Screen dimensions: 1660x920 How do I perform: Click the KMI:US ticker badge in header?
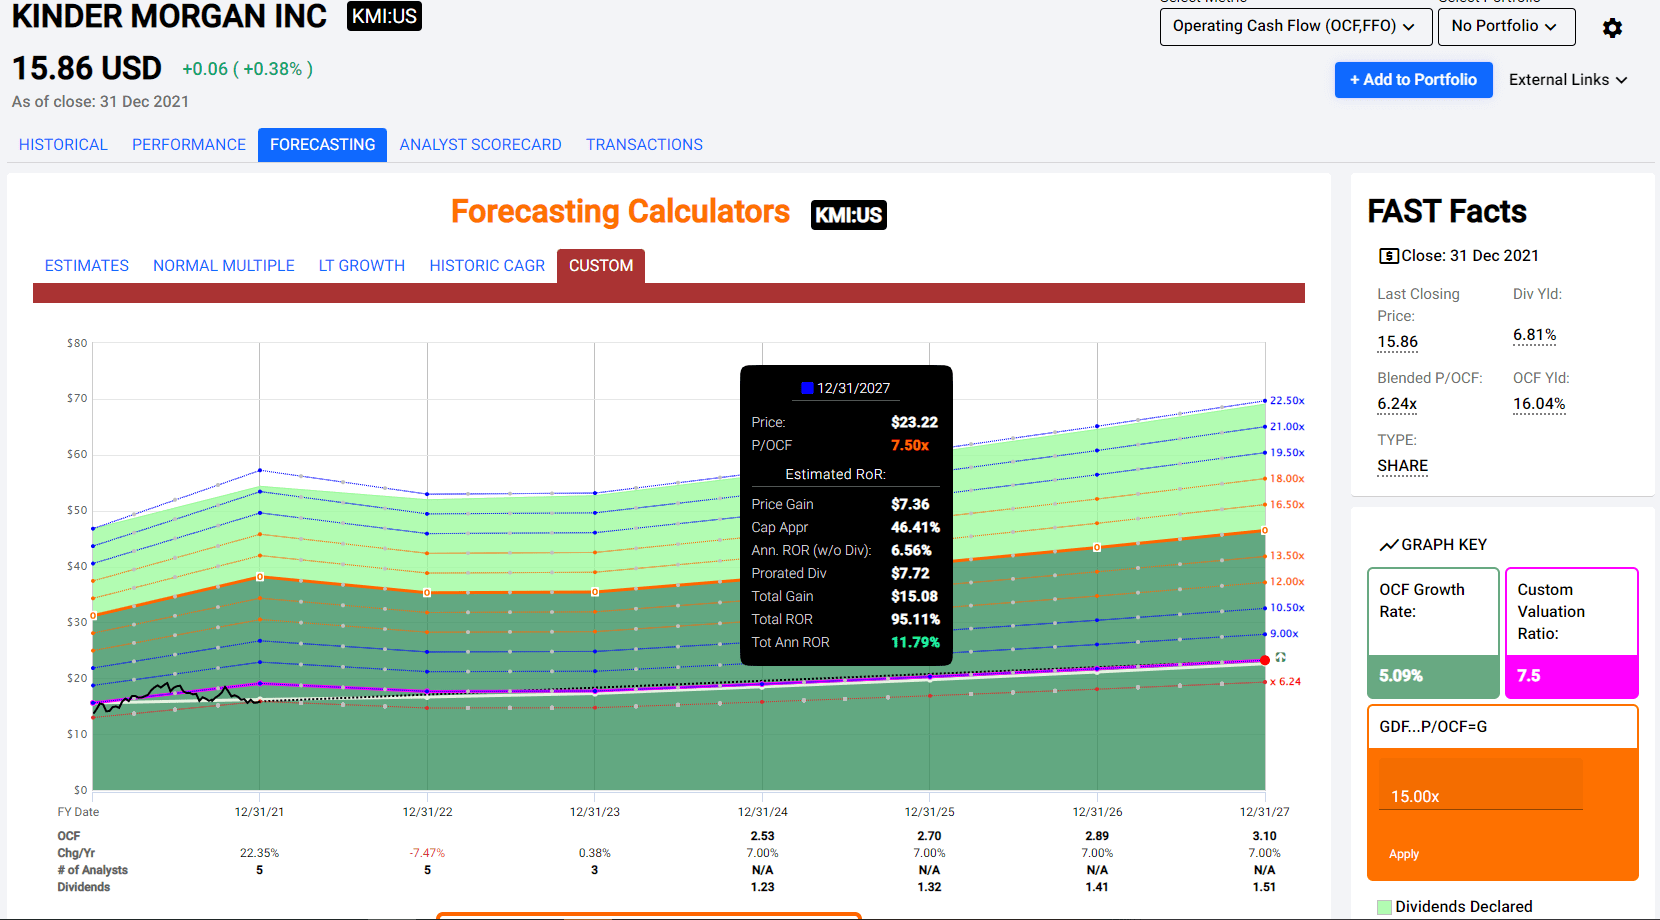pos(384,16)
